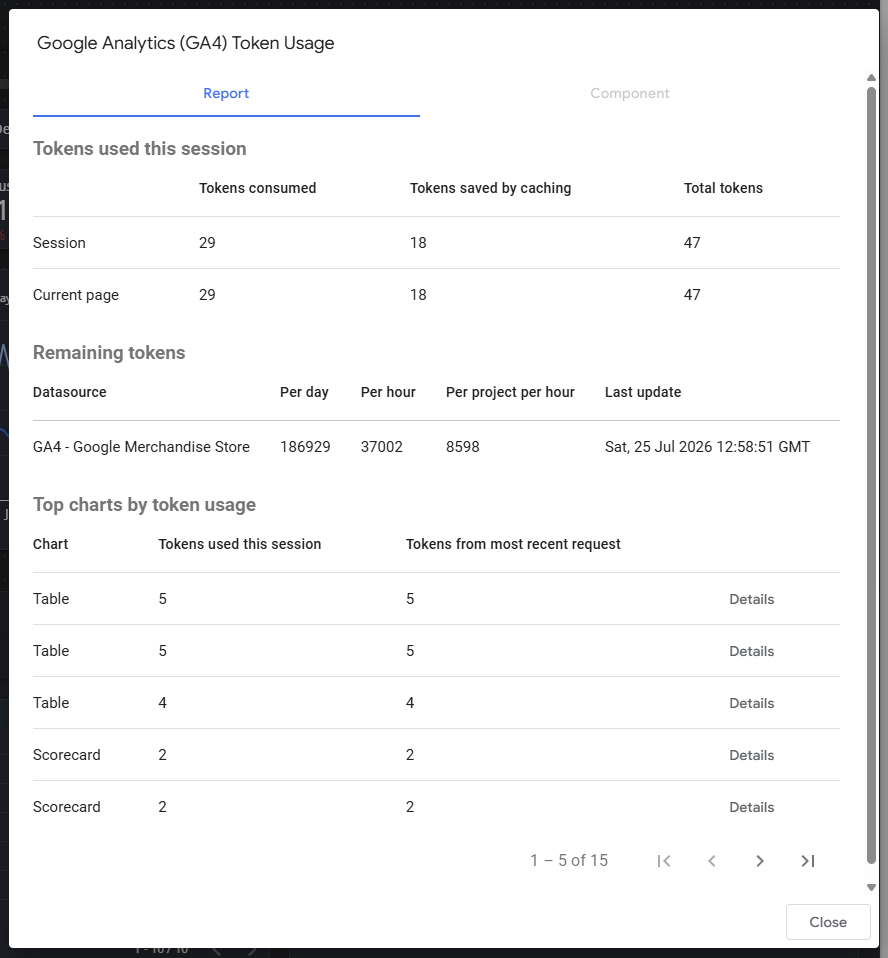Click 'Tokens used this session' column header

click(240, 544)
